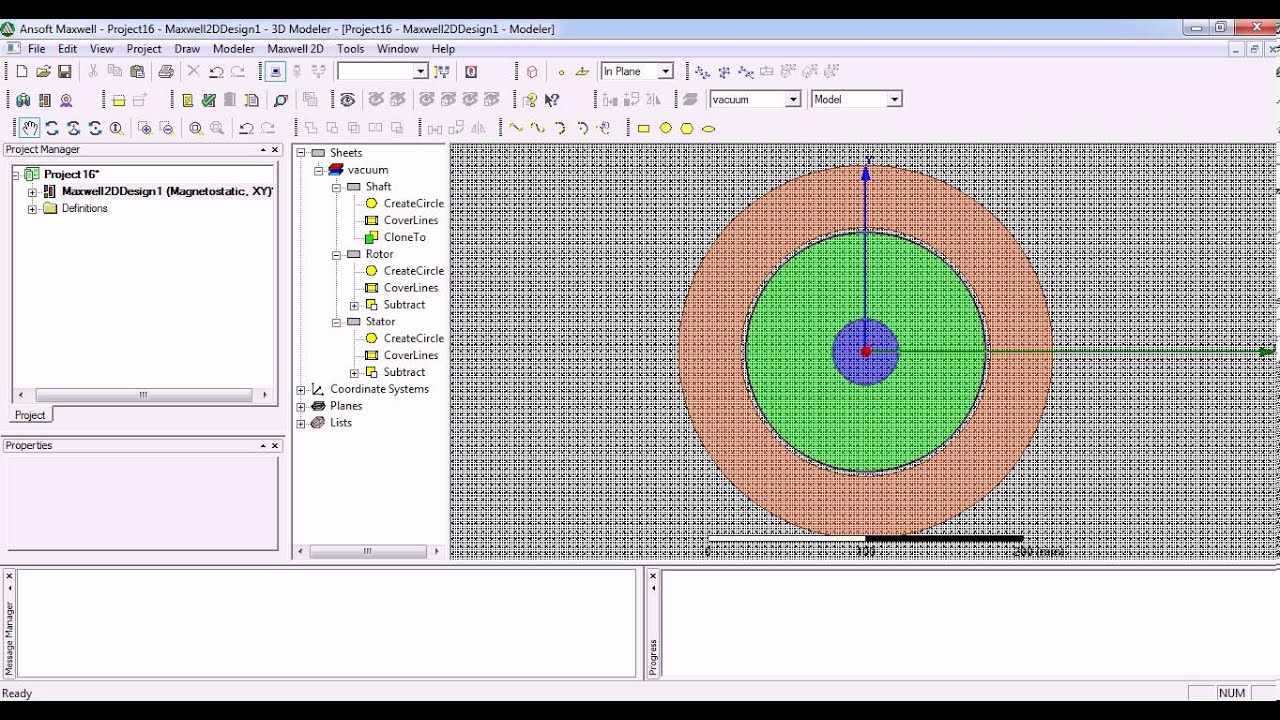Select the Draw Ellipse tool

tap(709, 128)
